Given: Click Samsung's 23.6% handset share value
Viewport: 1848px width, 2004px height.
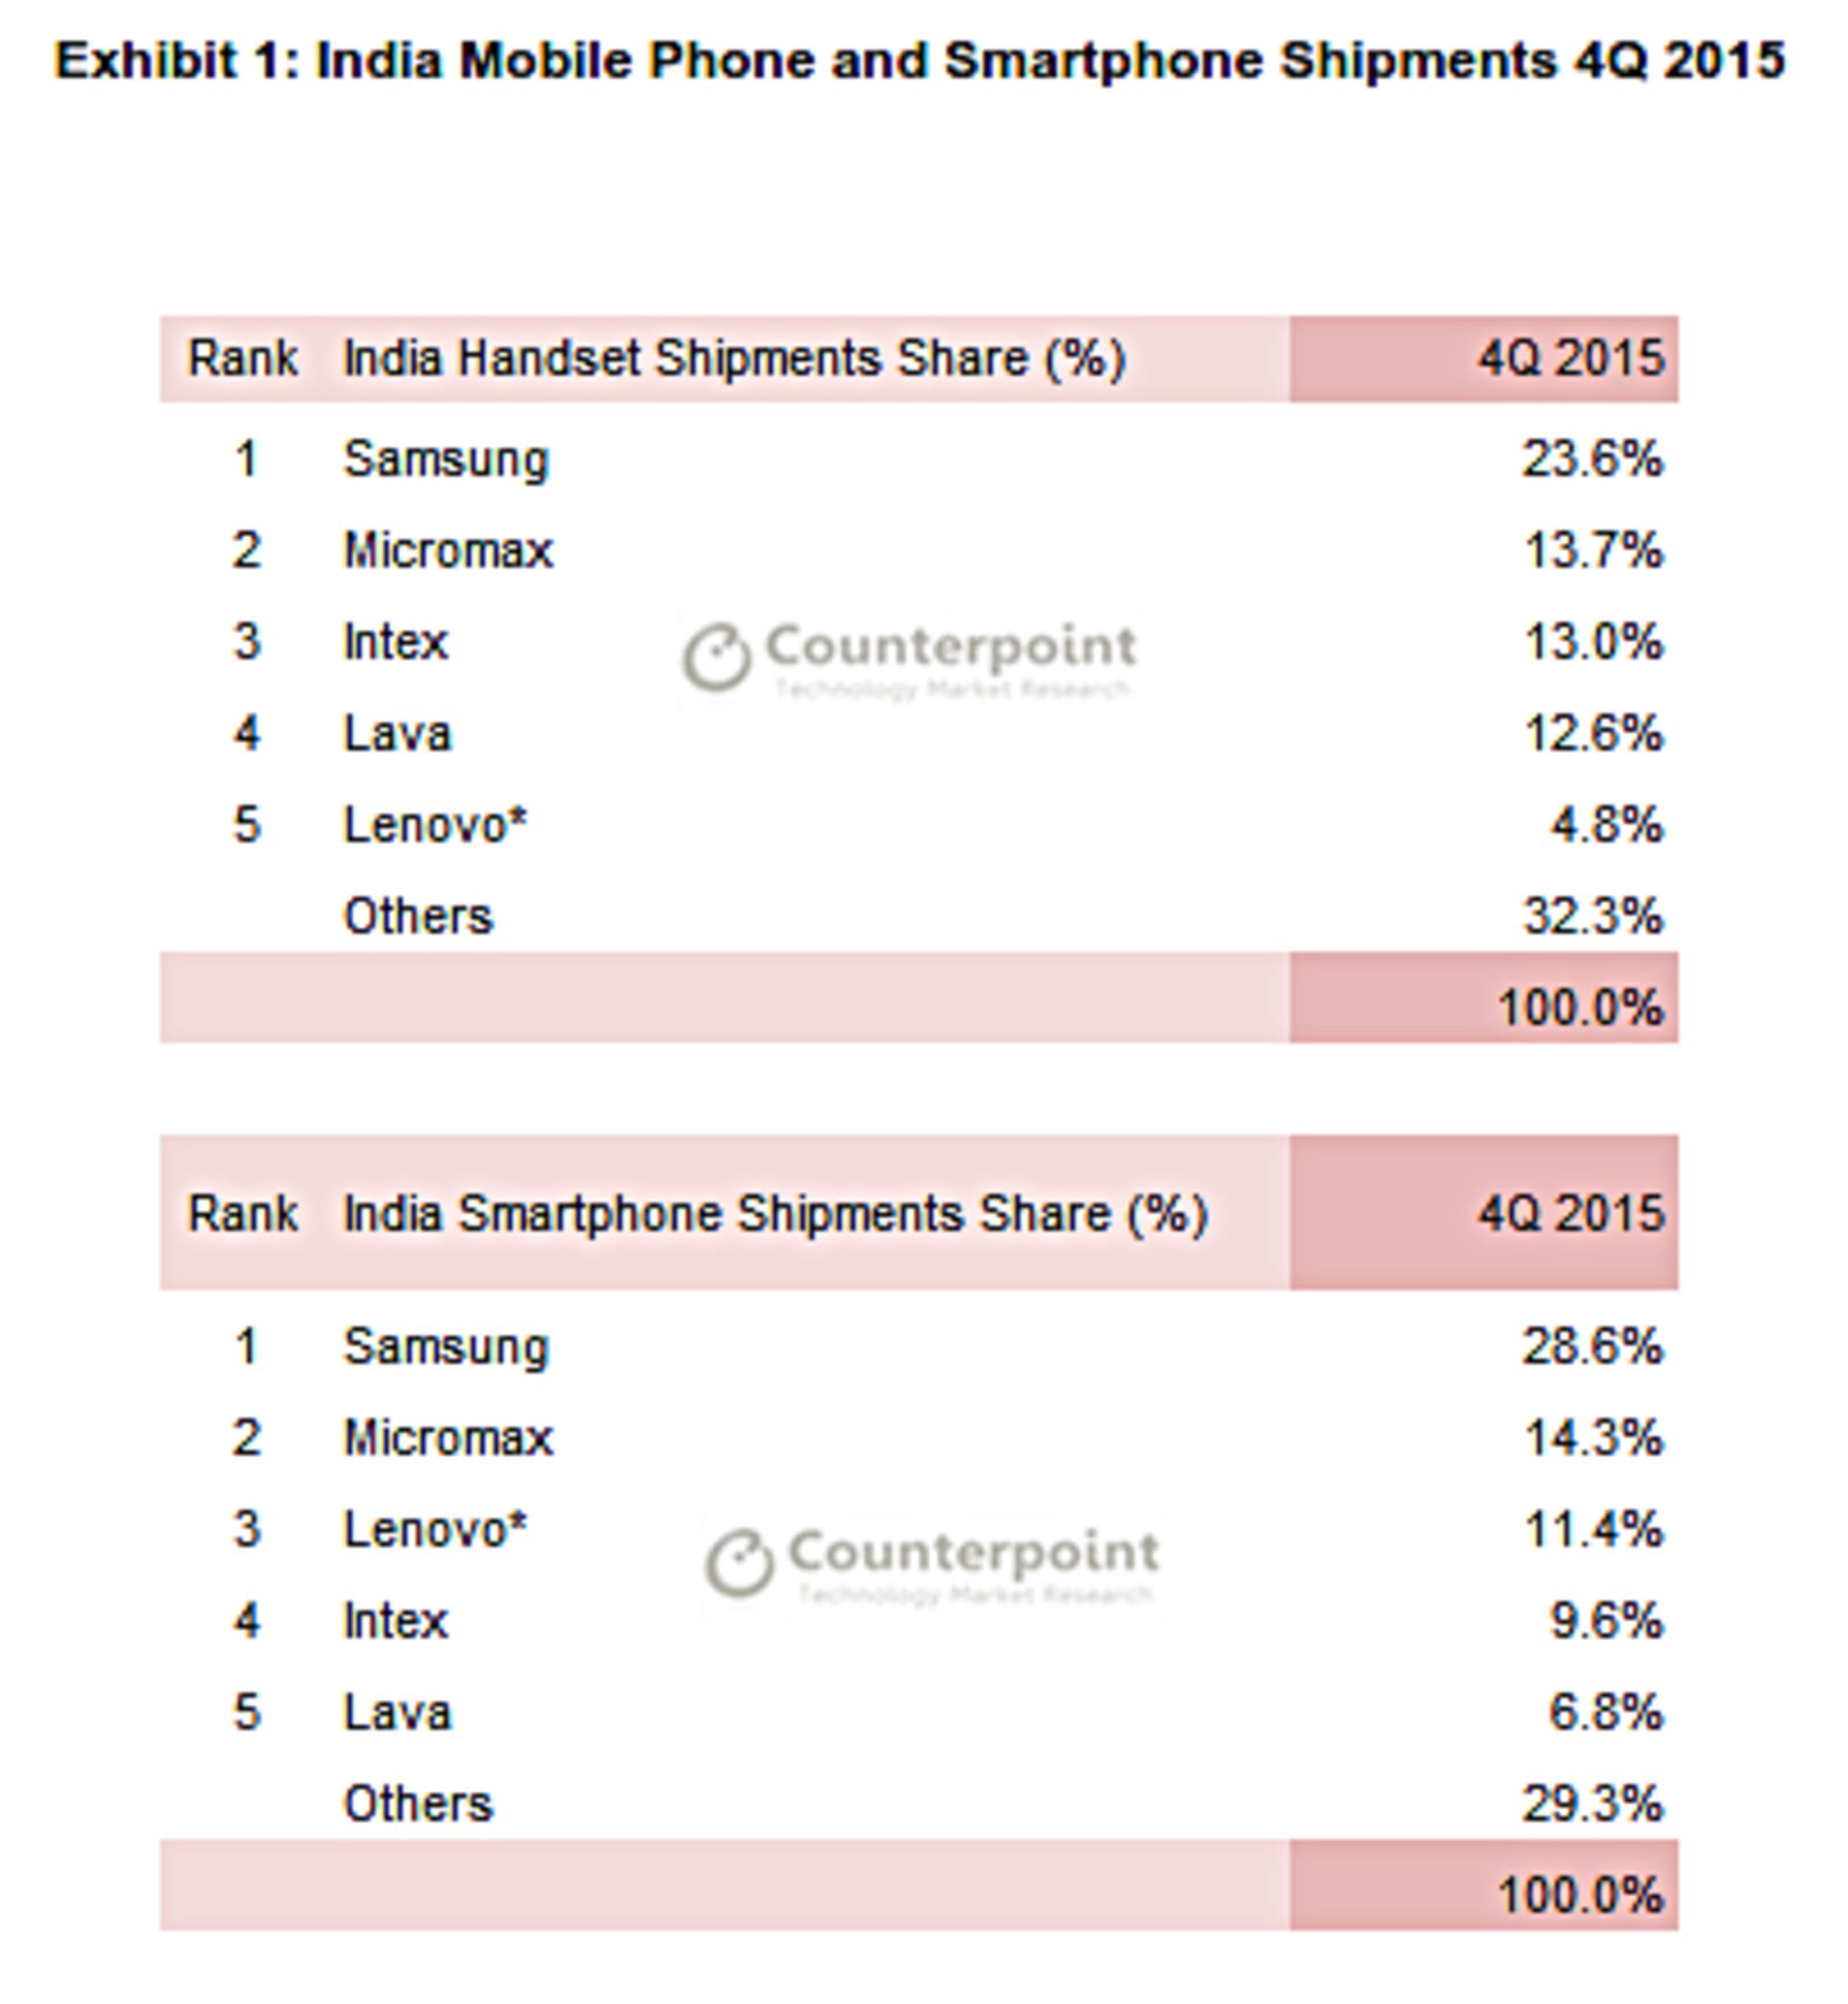Looking at the screenshot, I should 1591,460.
